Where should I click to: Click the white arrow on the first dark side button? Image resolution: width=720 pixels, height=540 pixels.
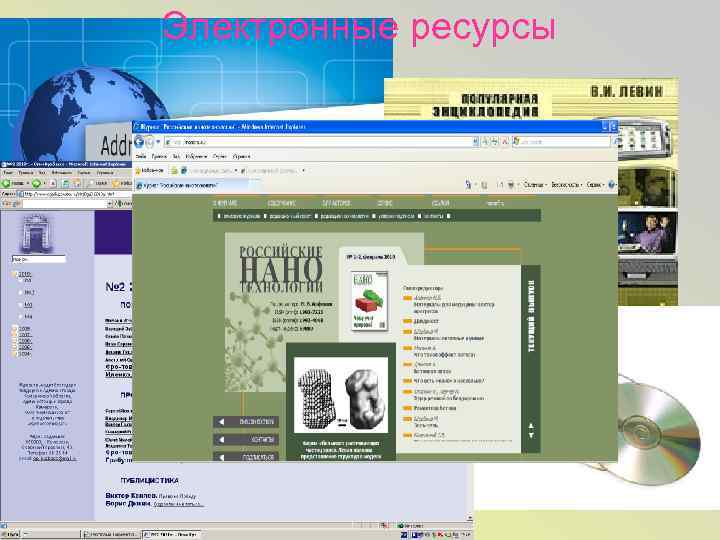click(221, 422)
